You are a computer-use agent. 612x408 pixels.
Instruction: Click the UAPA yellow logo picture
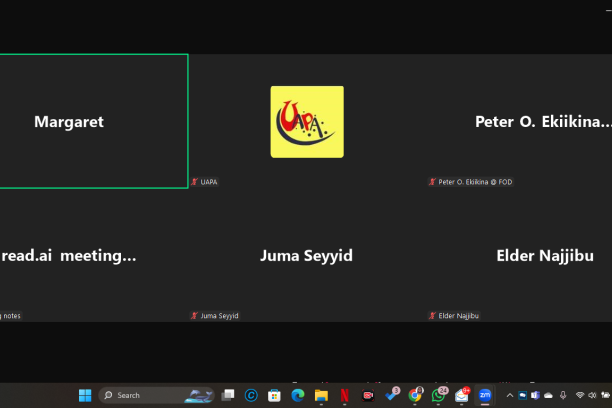click(x=307, y=122)
